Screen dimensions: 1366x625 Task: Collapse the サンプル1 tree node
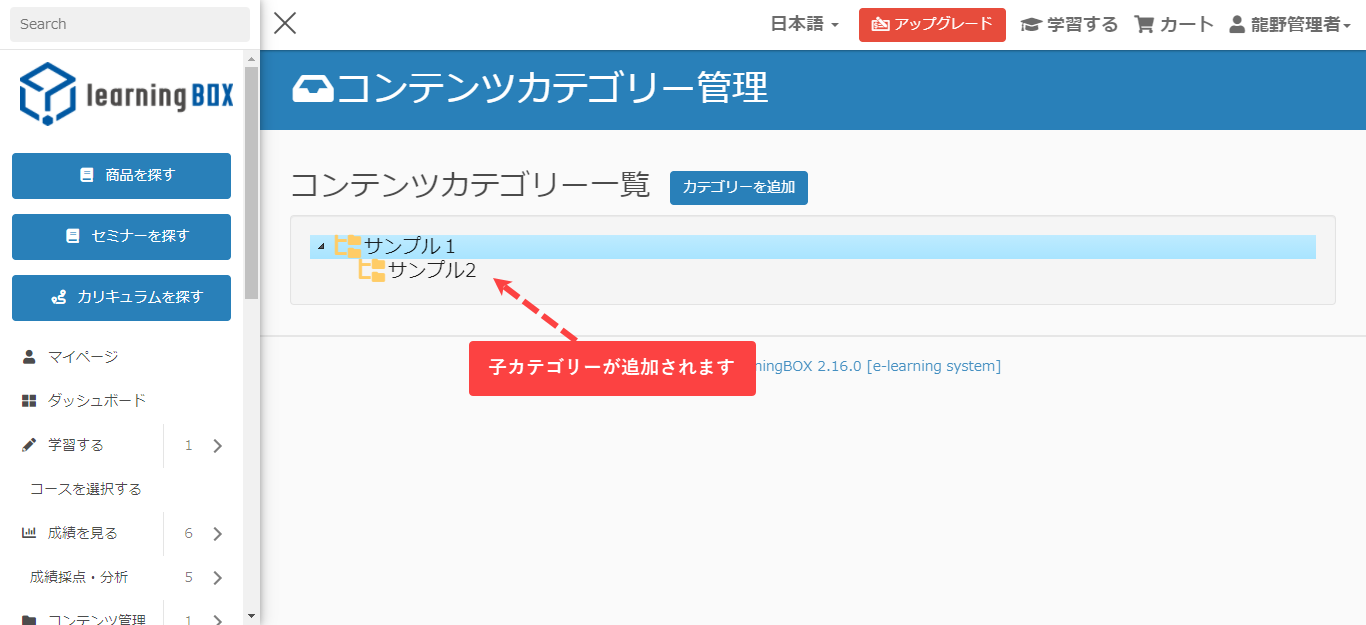point(320,247)
